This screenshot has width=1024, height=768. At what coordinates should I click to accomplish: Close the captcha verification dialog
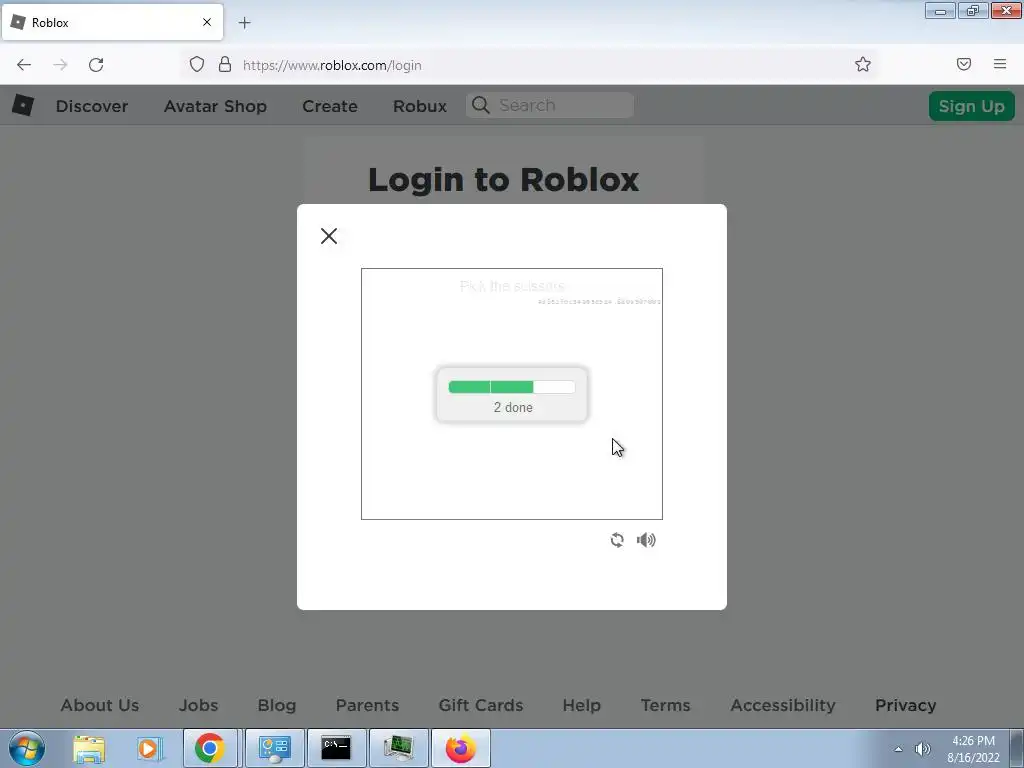coord(328,236)
